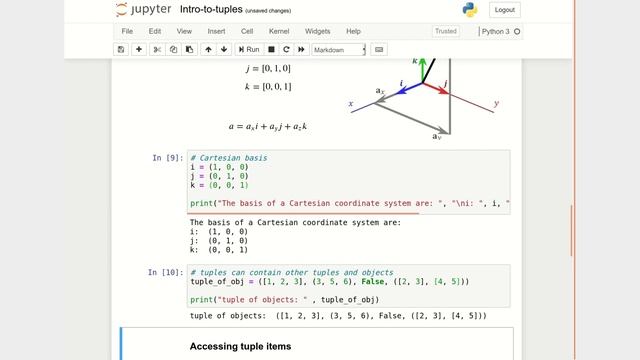Click the Trusted notebook indicator

(x=446, y=31)
